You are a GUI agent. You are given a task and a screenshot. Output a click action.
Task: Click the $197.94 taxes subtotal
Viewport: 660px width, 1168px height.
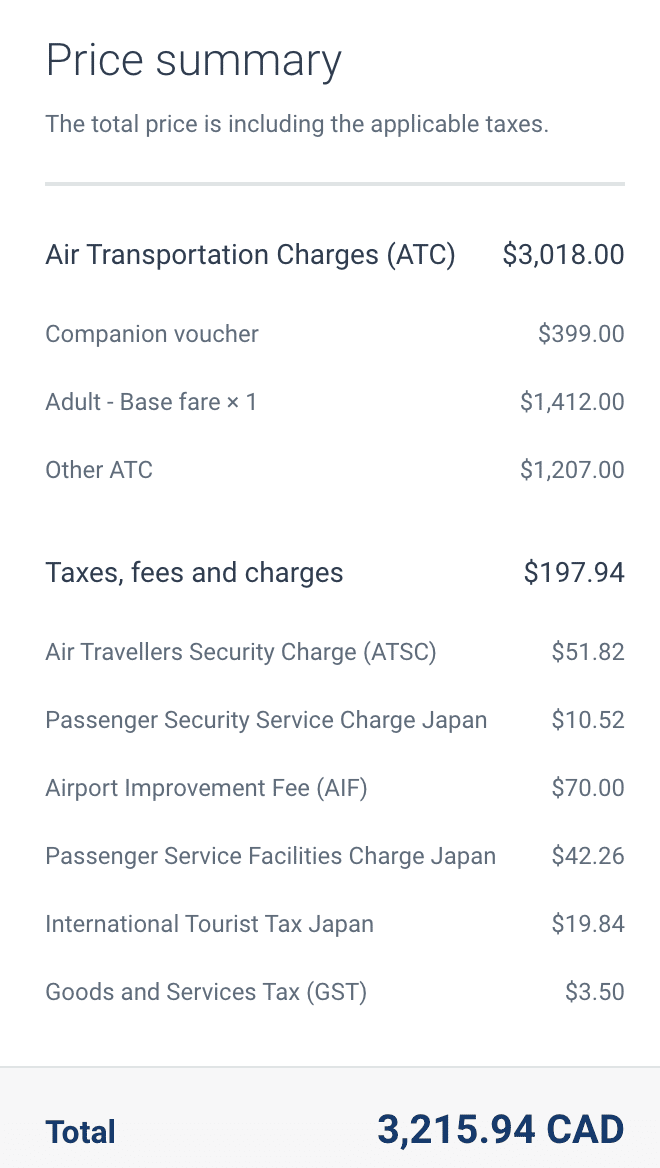click(574, 573)
